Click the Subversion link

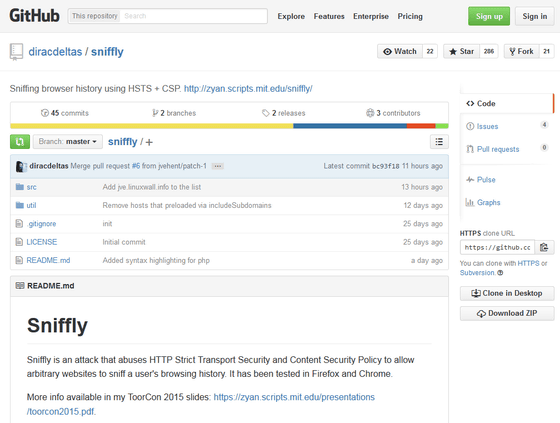[477, 273]
